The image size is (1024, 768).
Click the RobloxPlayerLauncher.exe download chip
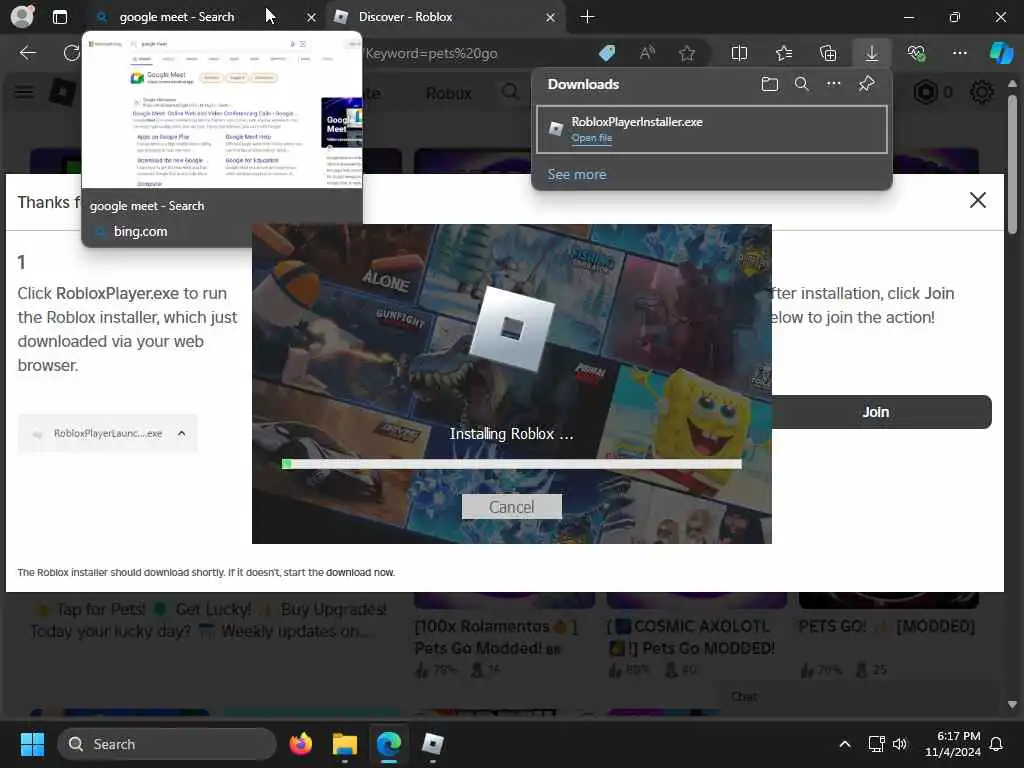pos(108,434)
